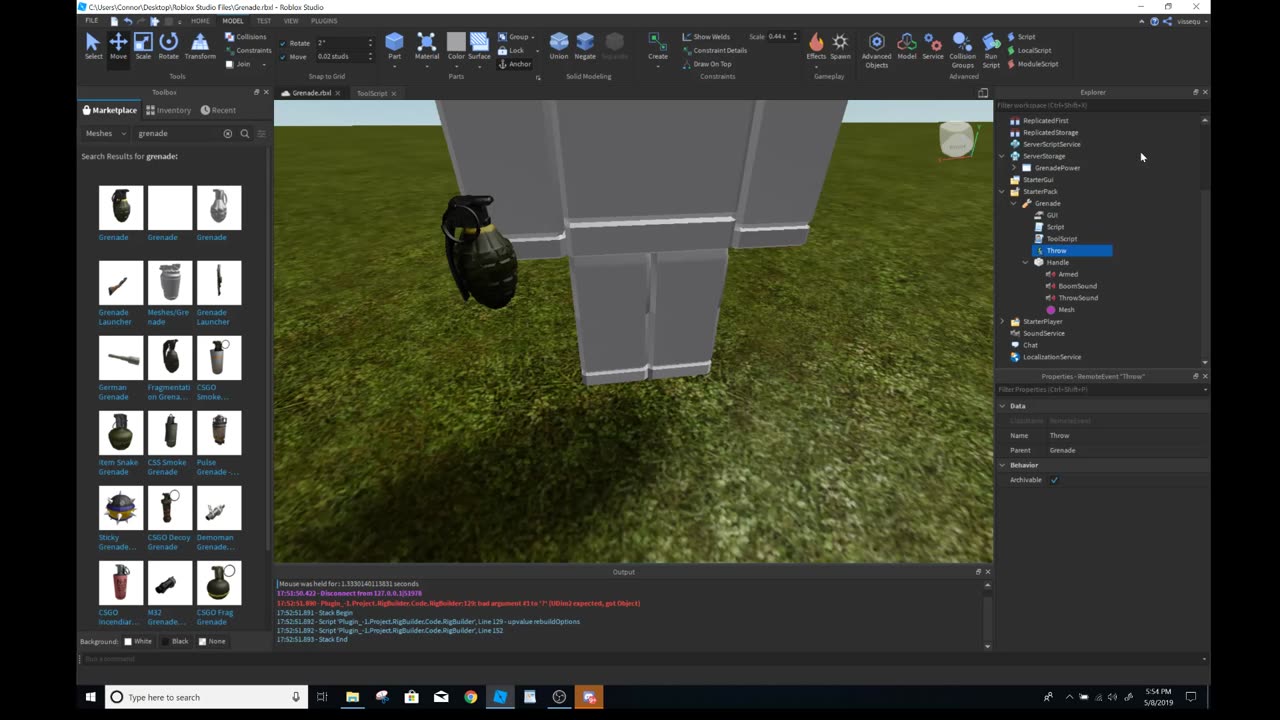This screenshot has height=720, width=1280.
Task: Set toolbox background to Black
Action: click(x=165, y=641)
